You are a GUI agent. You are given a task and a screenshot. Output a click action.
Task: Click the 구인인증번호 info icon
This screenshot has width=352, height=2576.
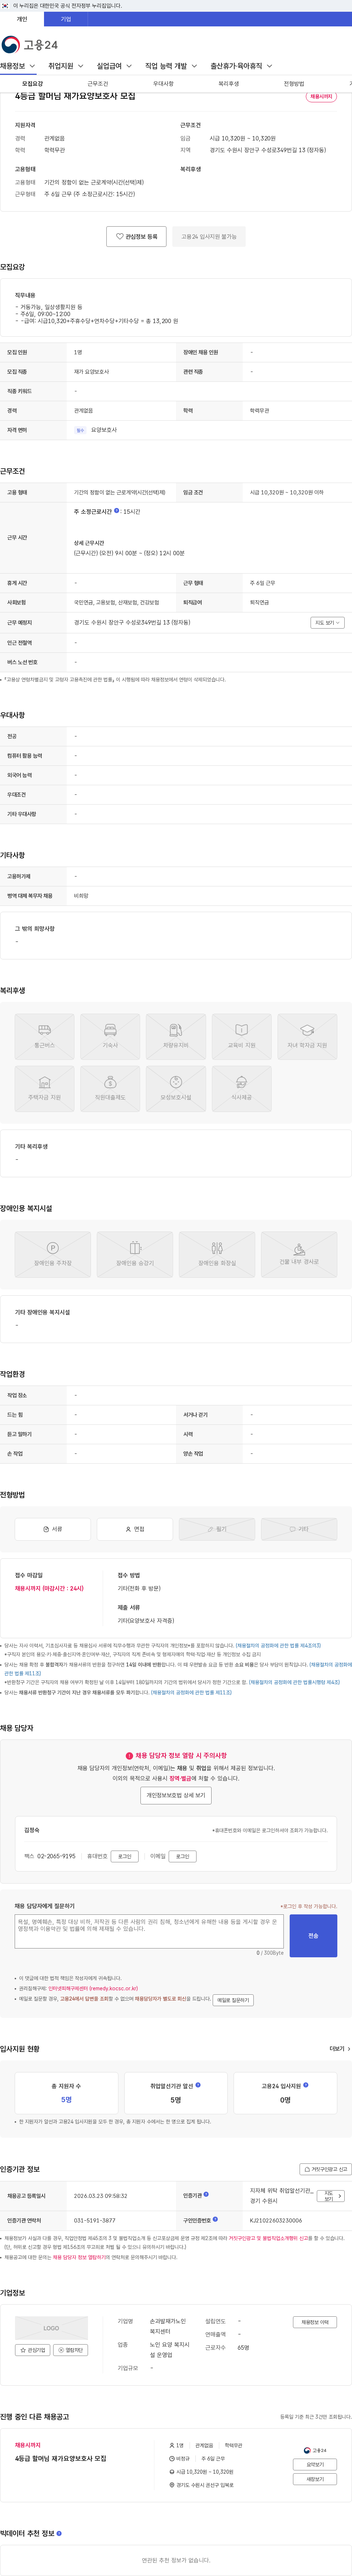[x=215, y=2219]
